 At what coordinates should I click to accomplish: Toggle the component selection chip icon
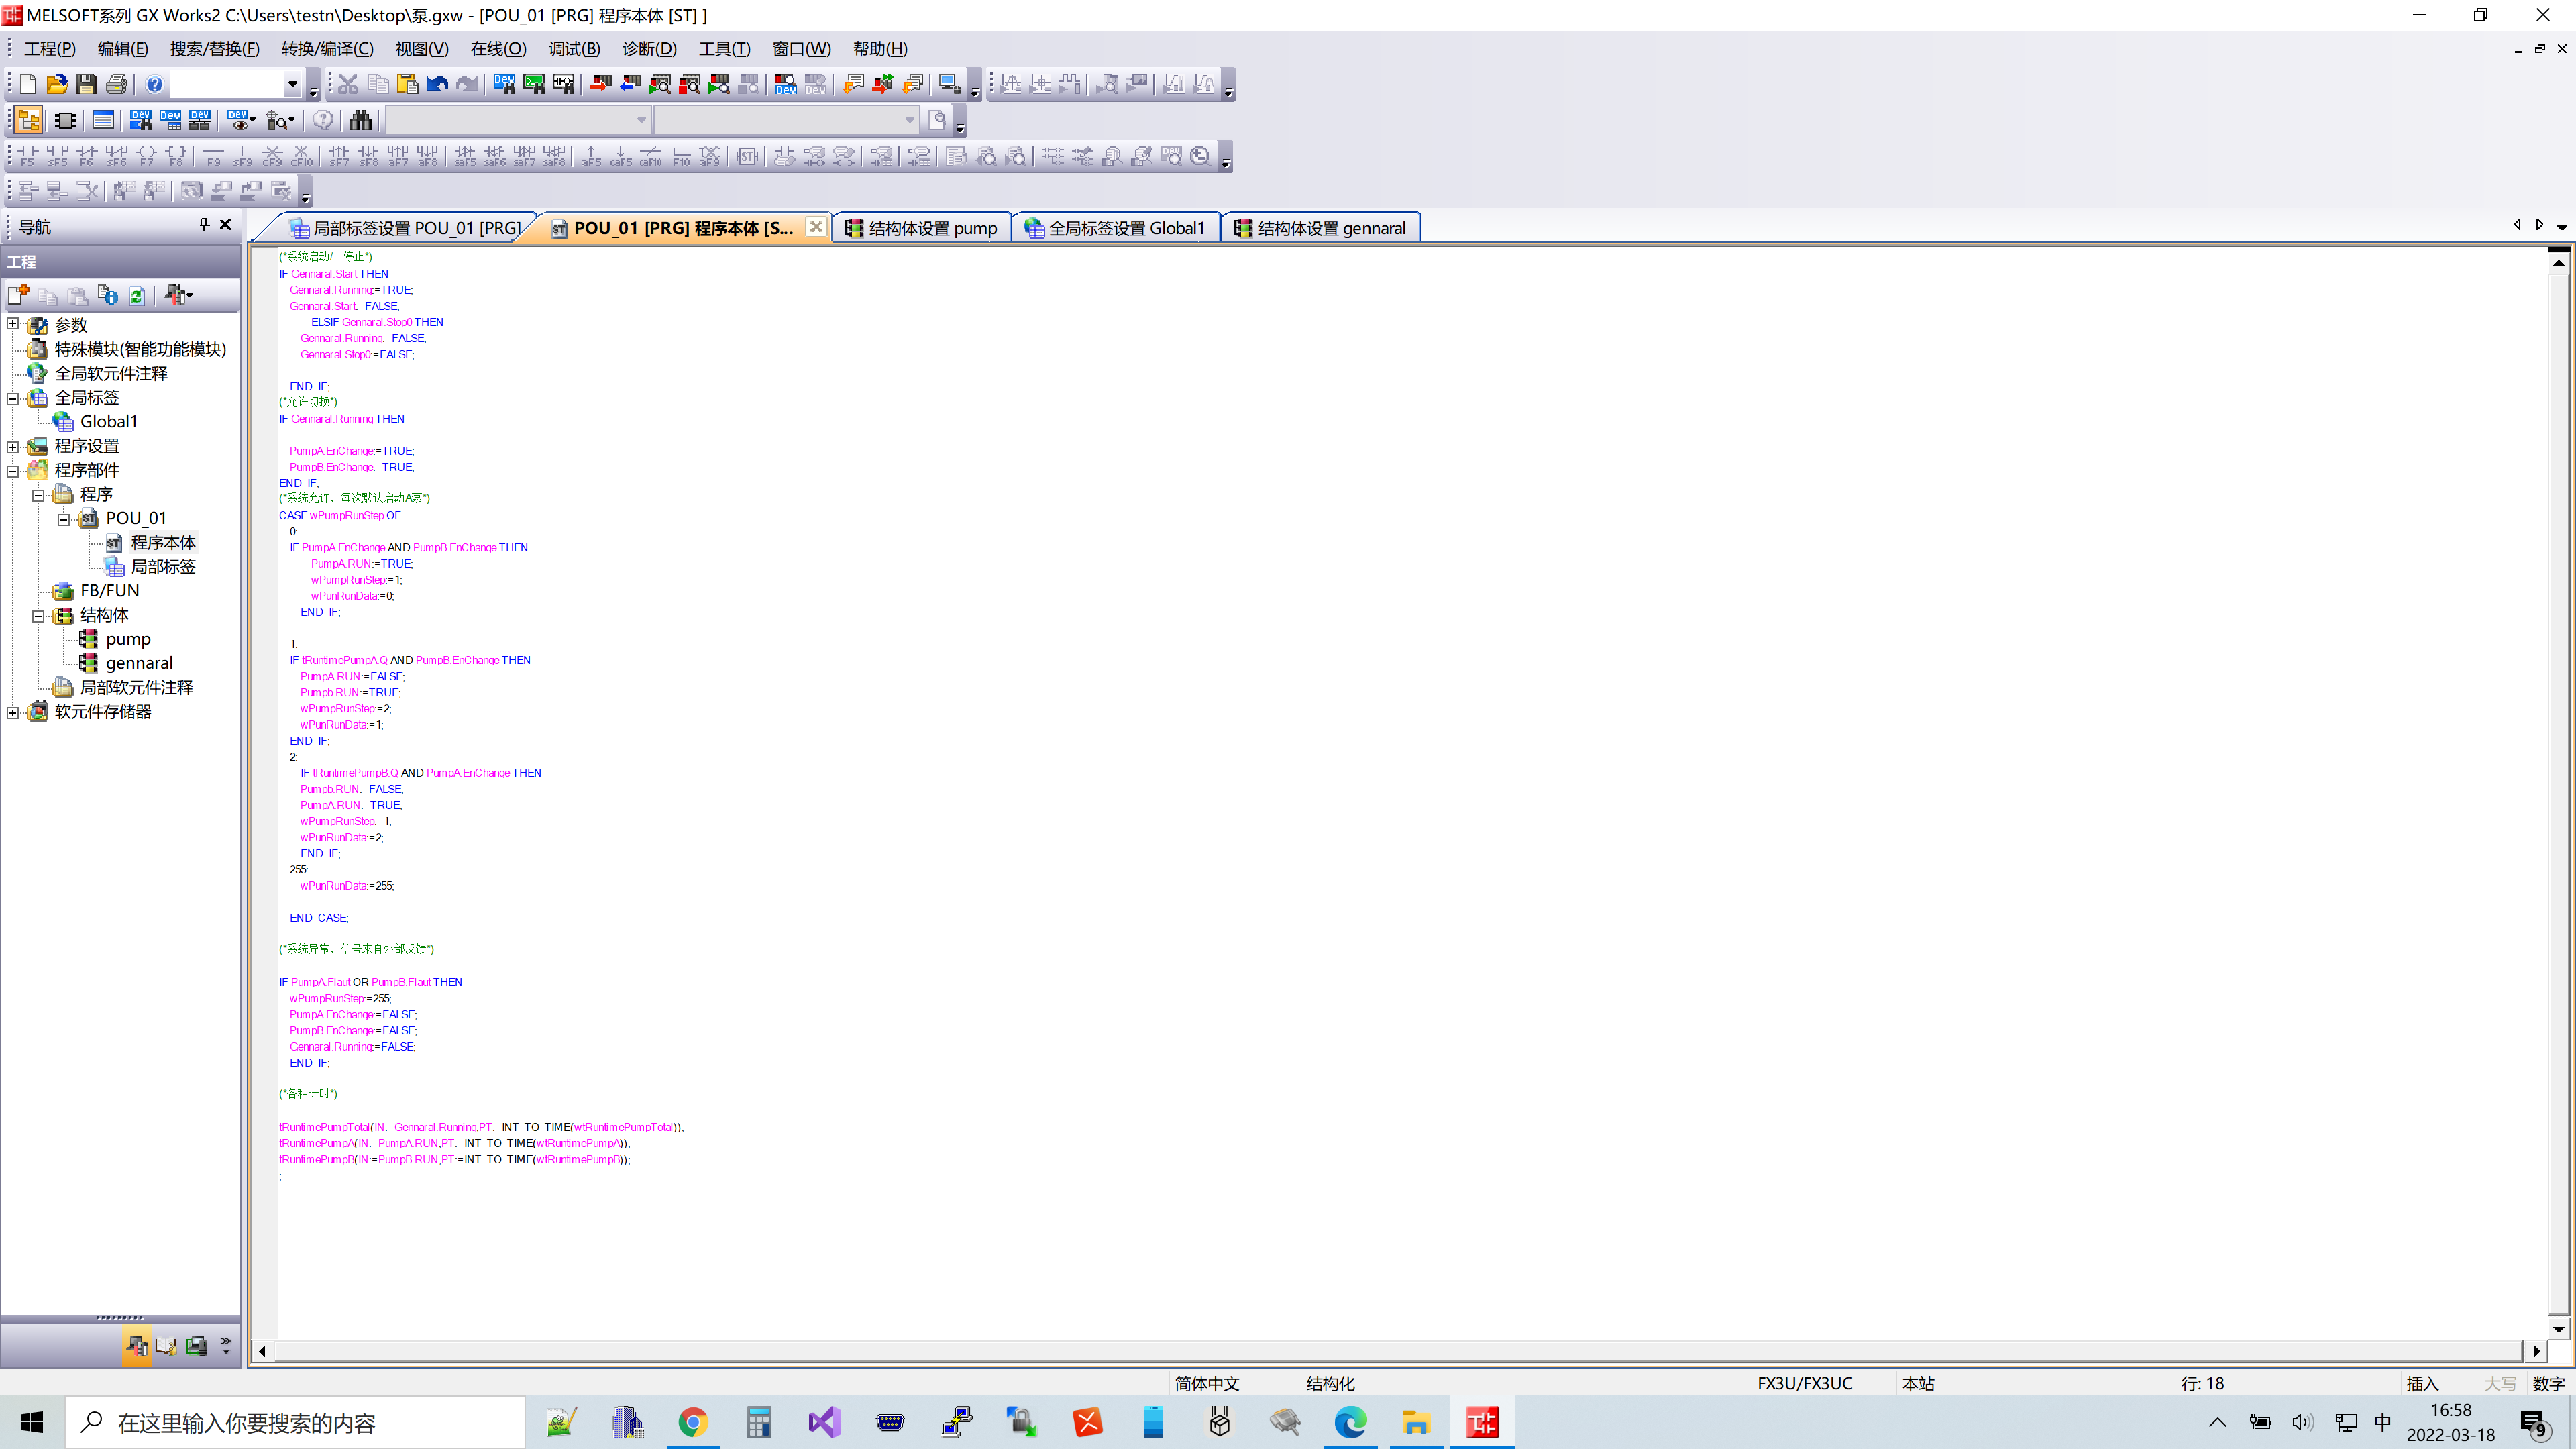pos(65,121)
